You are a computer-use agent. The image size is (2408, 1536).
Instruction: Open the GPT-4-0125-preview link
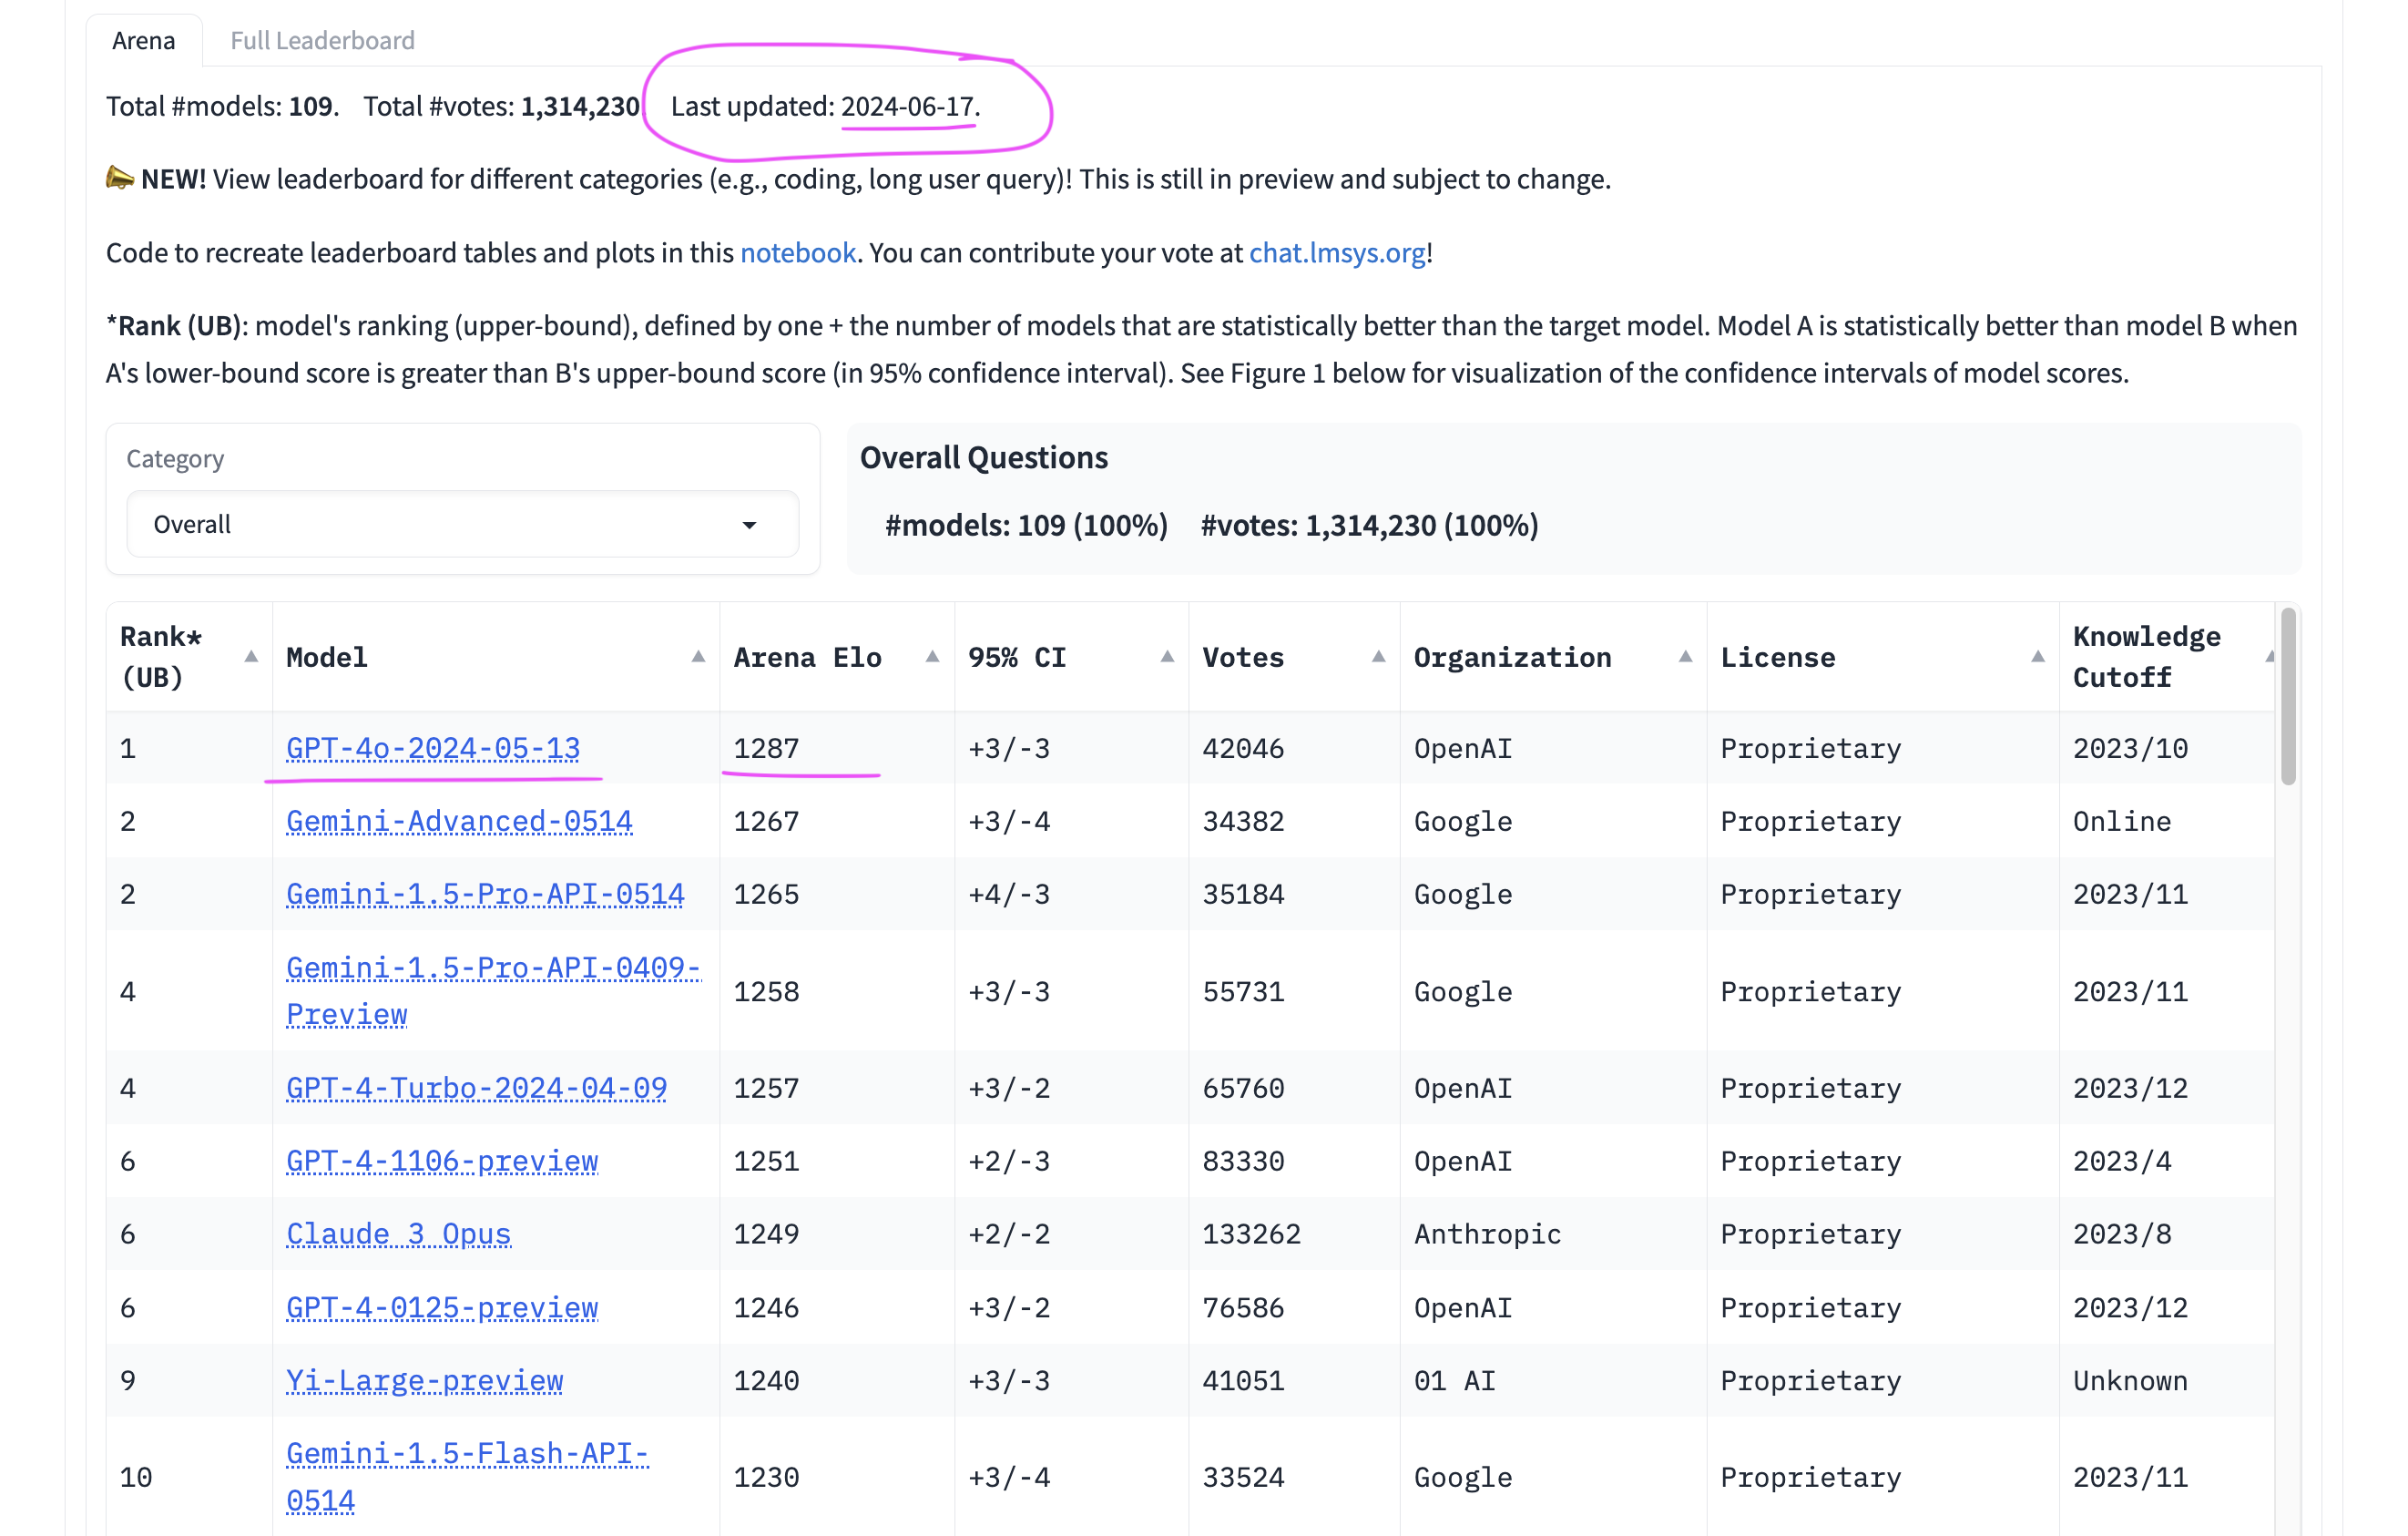pyautogui.click(x=442, y=1308)
